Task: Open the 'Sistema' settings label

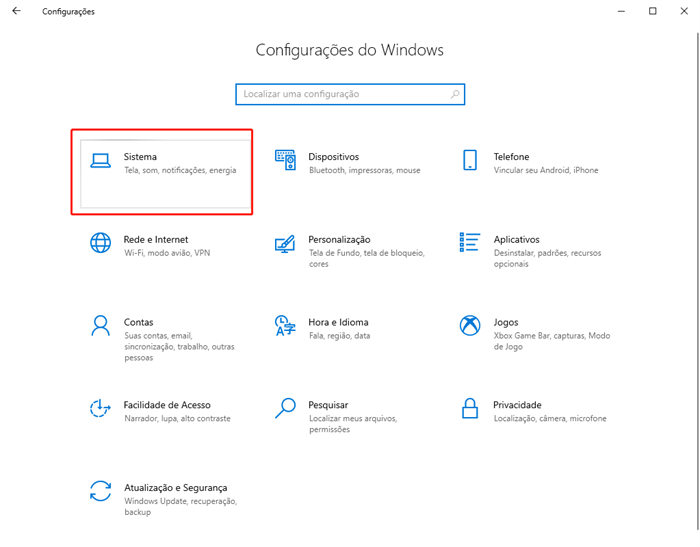Action: (140, 157)
